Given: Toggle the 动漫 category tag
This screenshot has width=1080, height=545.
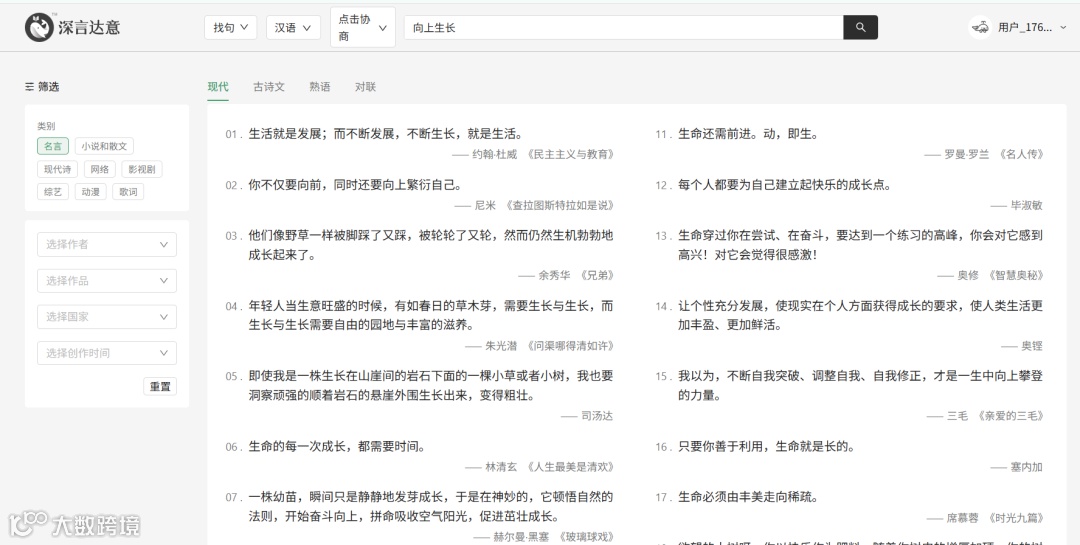Looking at the screenshot, I should pyautogui.click(x=90, y=192).
